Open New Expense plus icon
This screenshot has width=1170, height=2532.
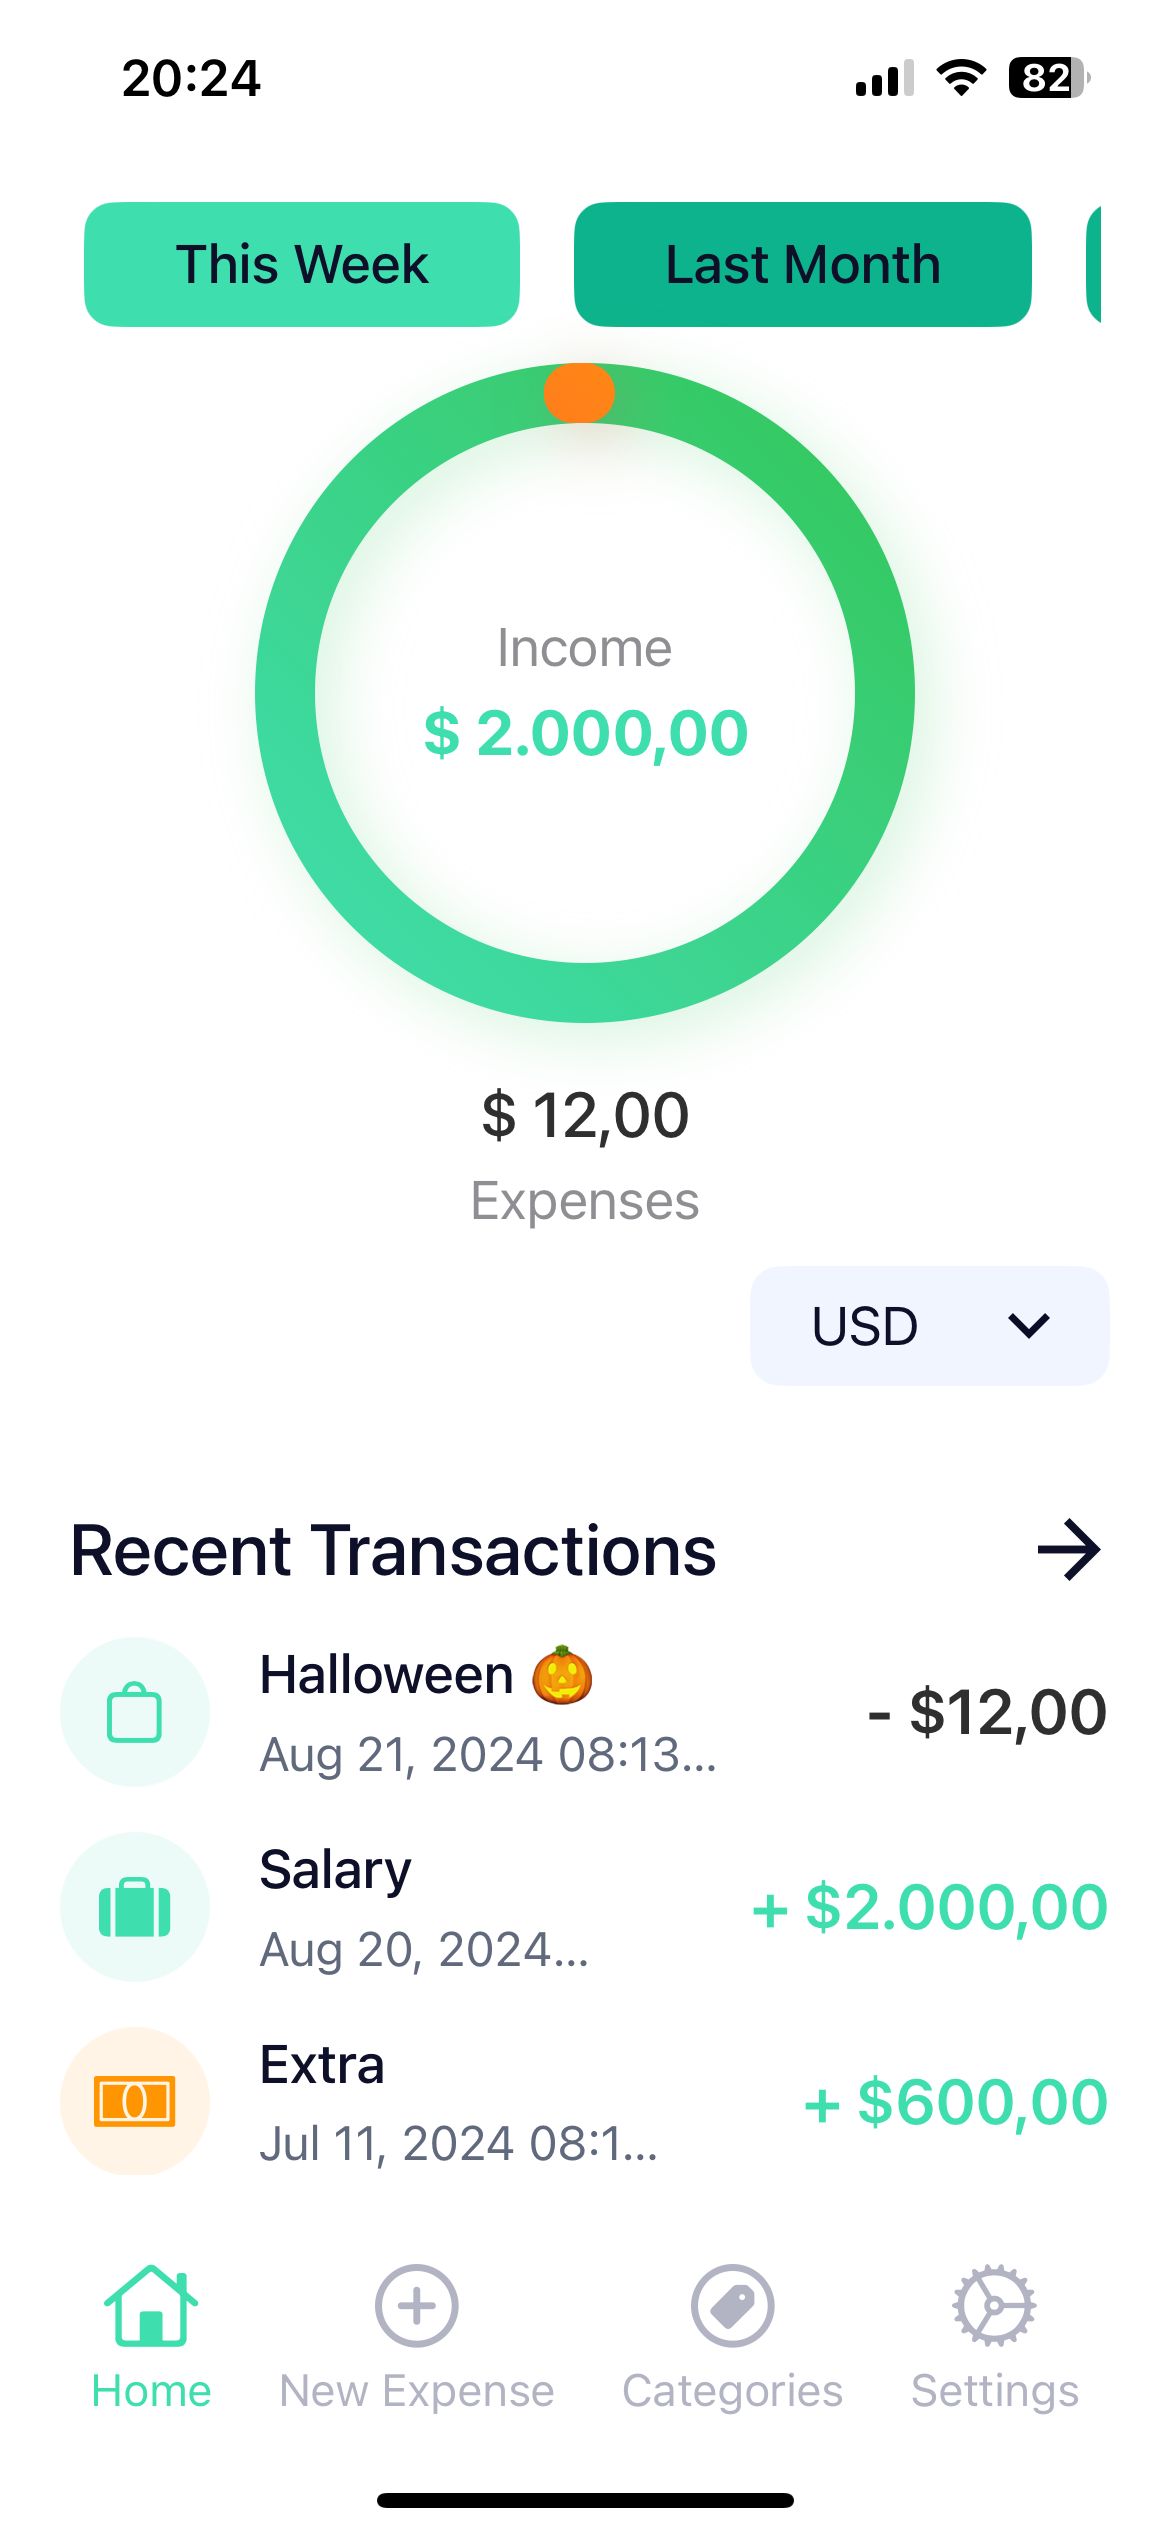pyautogui.click(x=416, y=2304)
